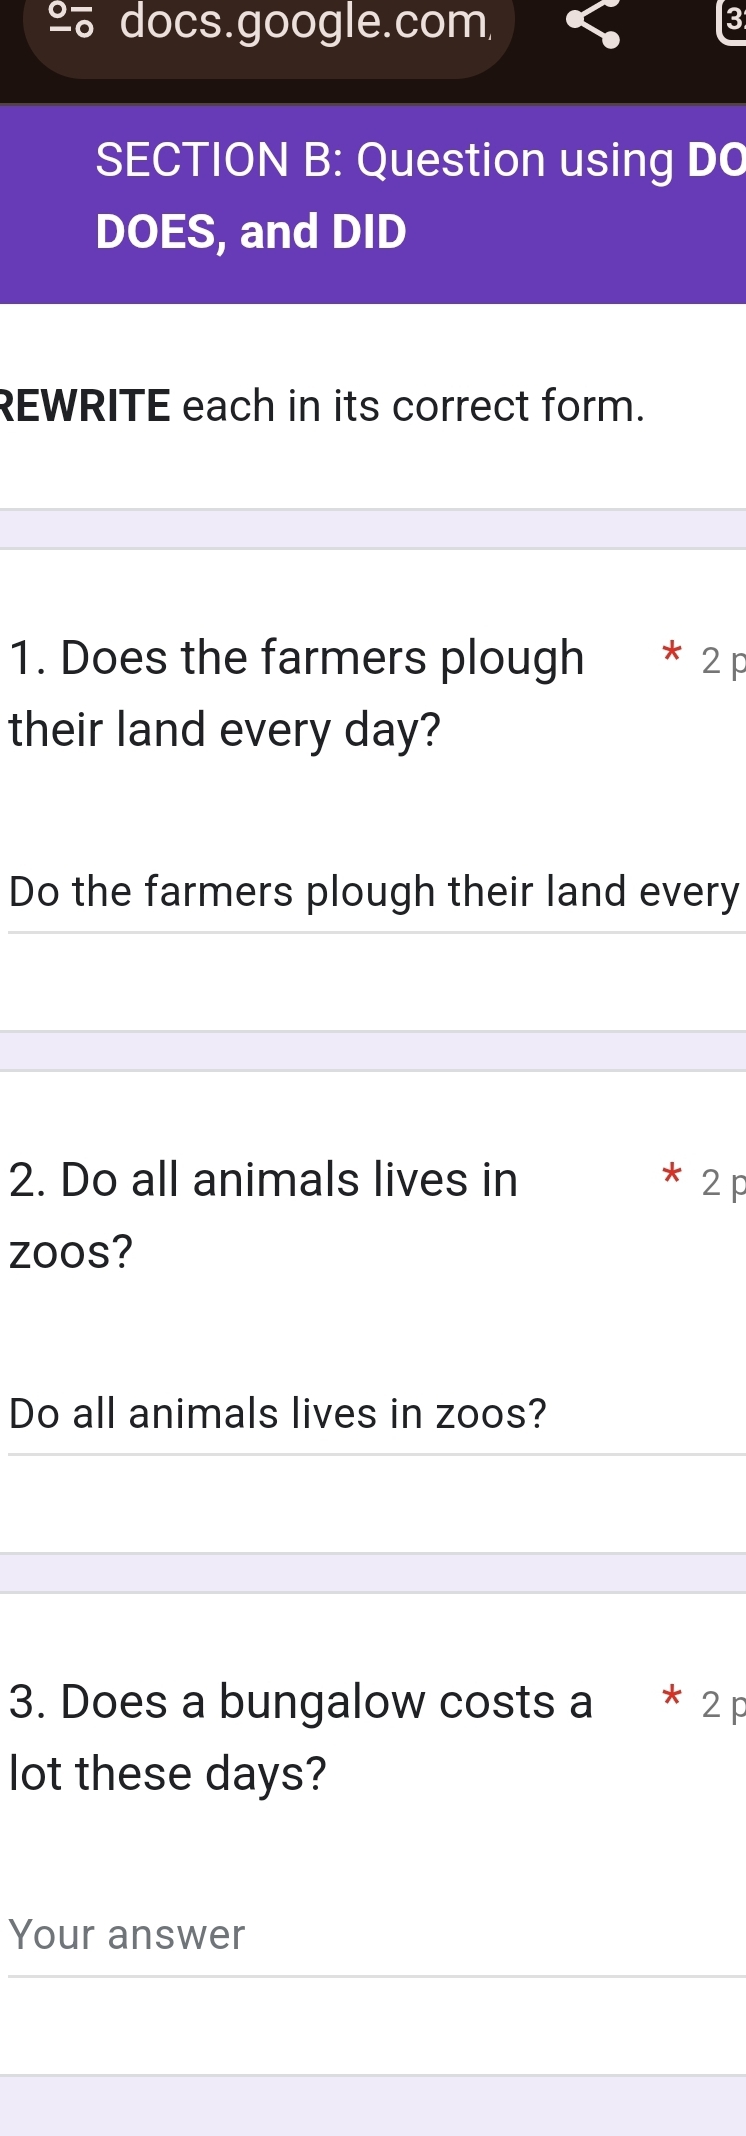Tap question 3 about bungalow costs
Screen dimensions: 746x2136
[300, 1702]
